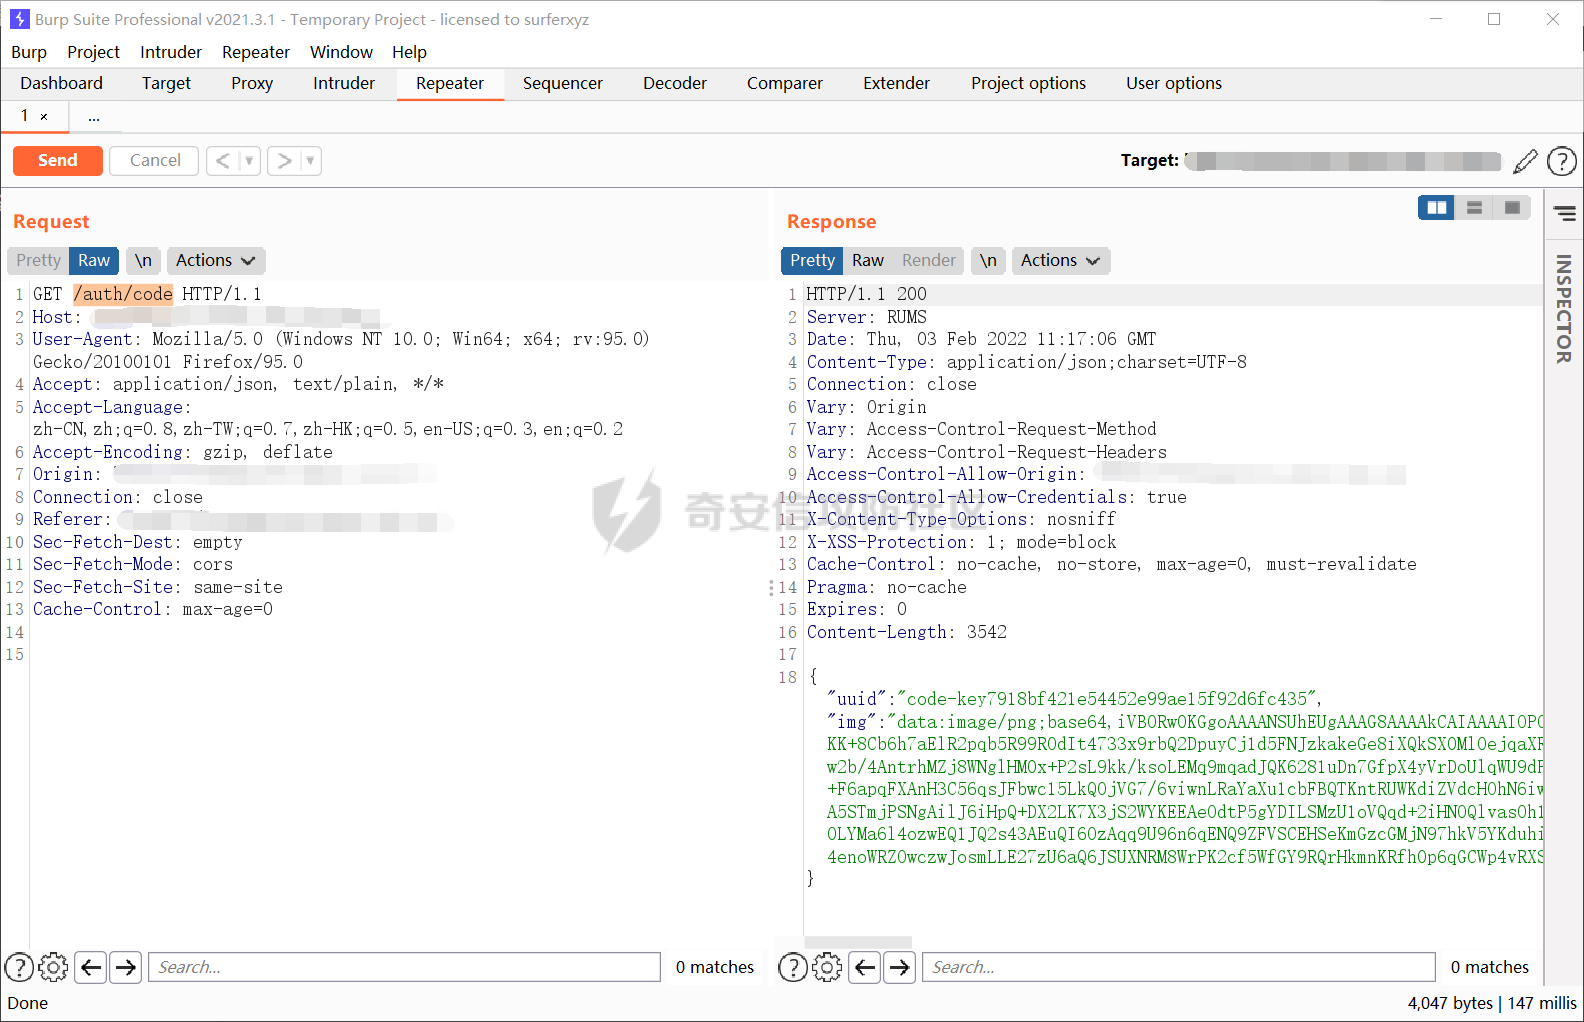Click Response horizontal scrollbar
Viewport: 1584px width, 1022px height.
coord(858,942)
